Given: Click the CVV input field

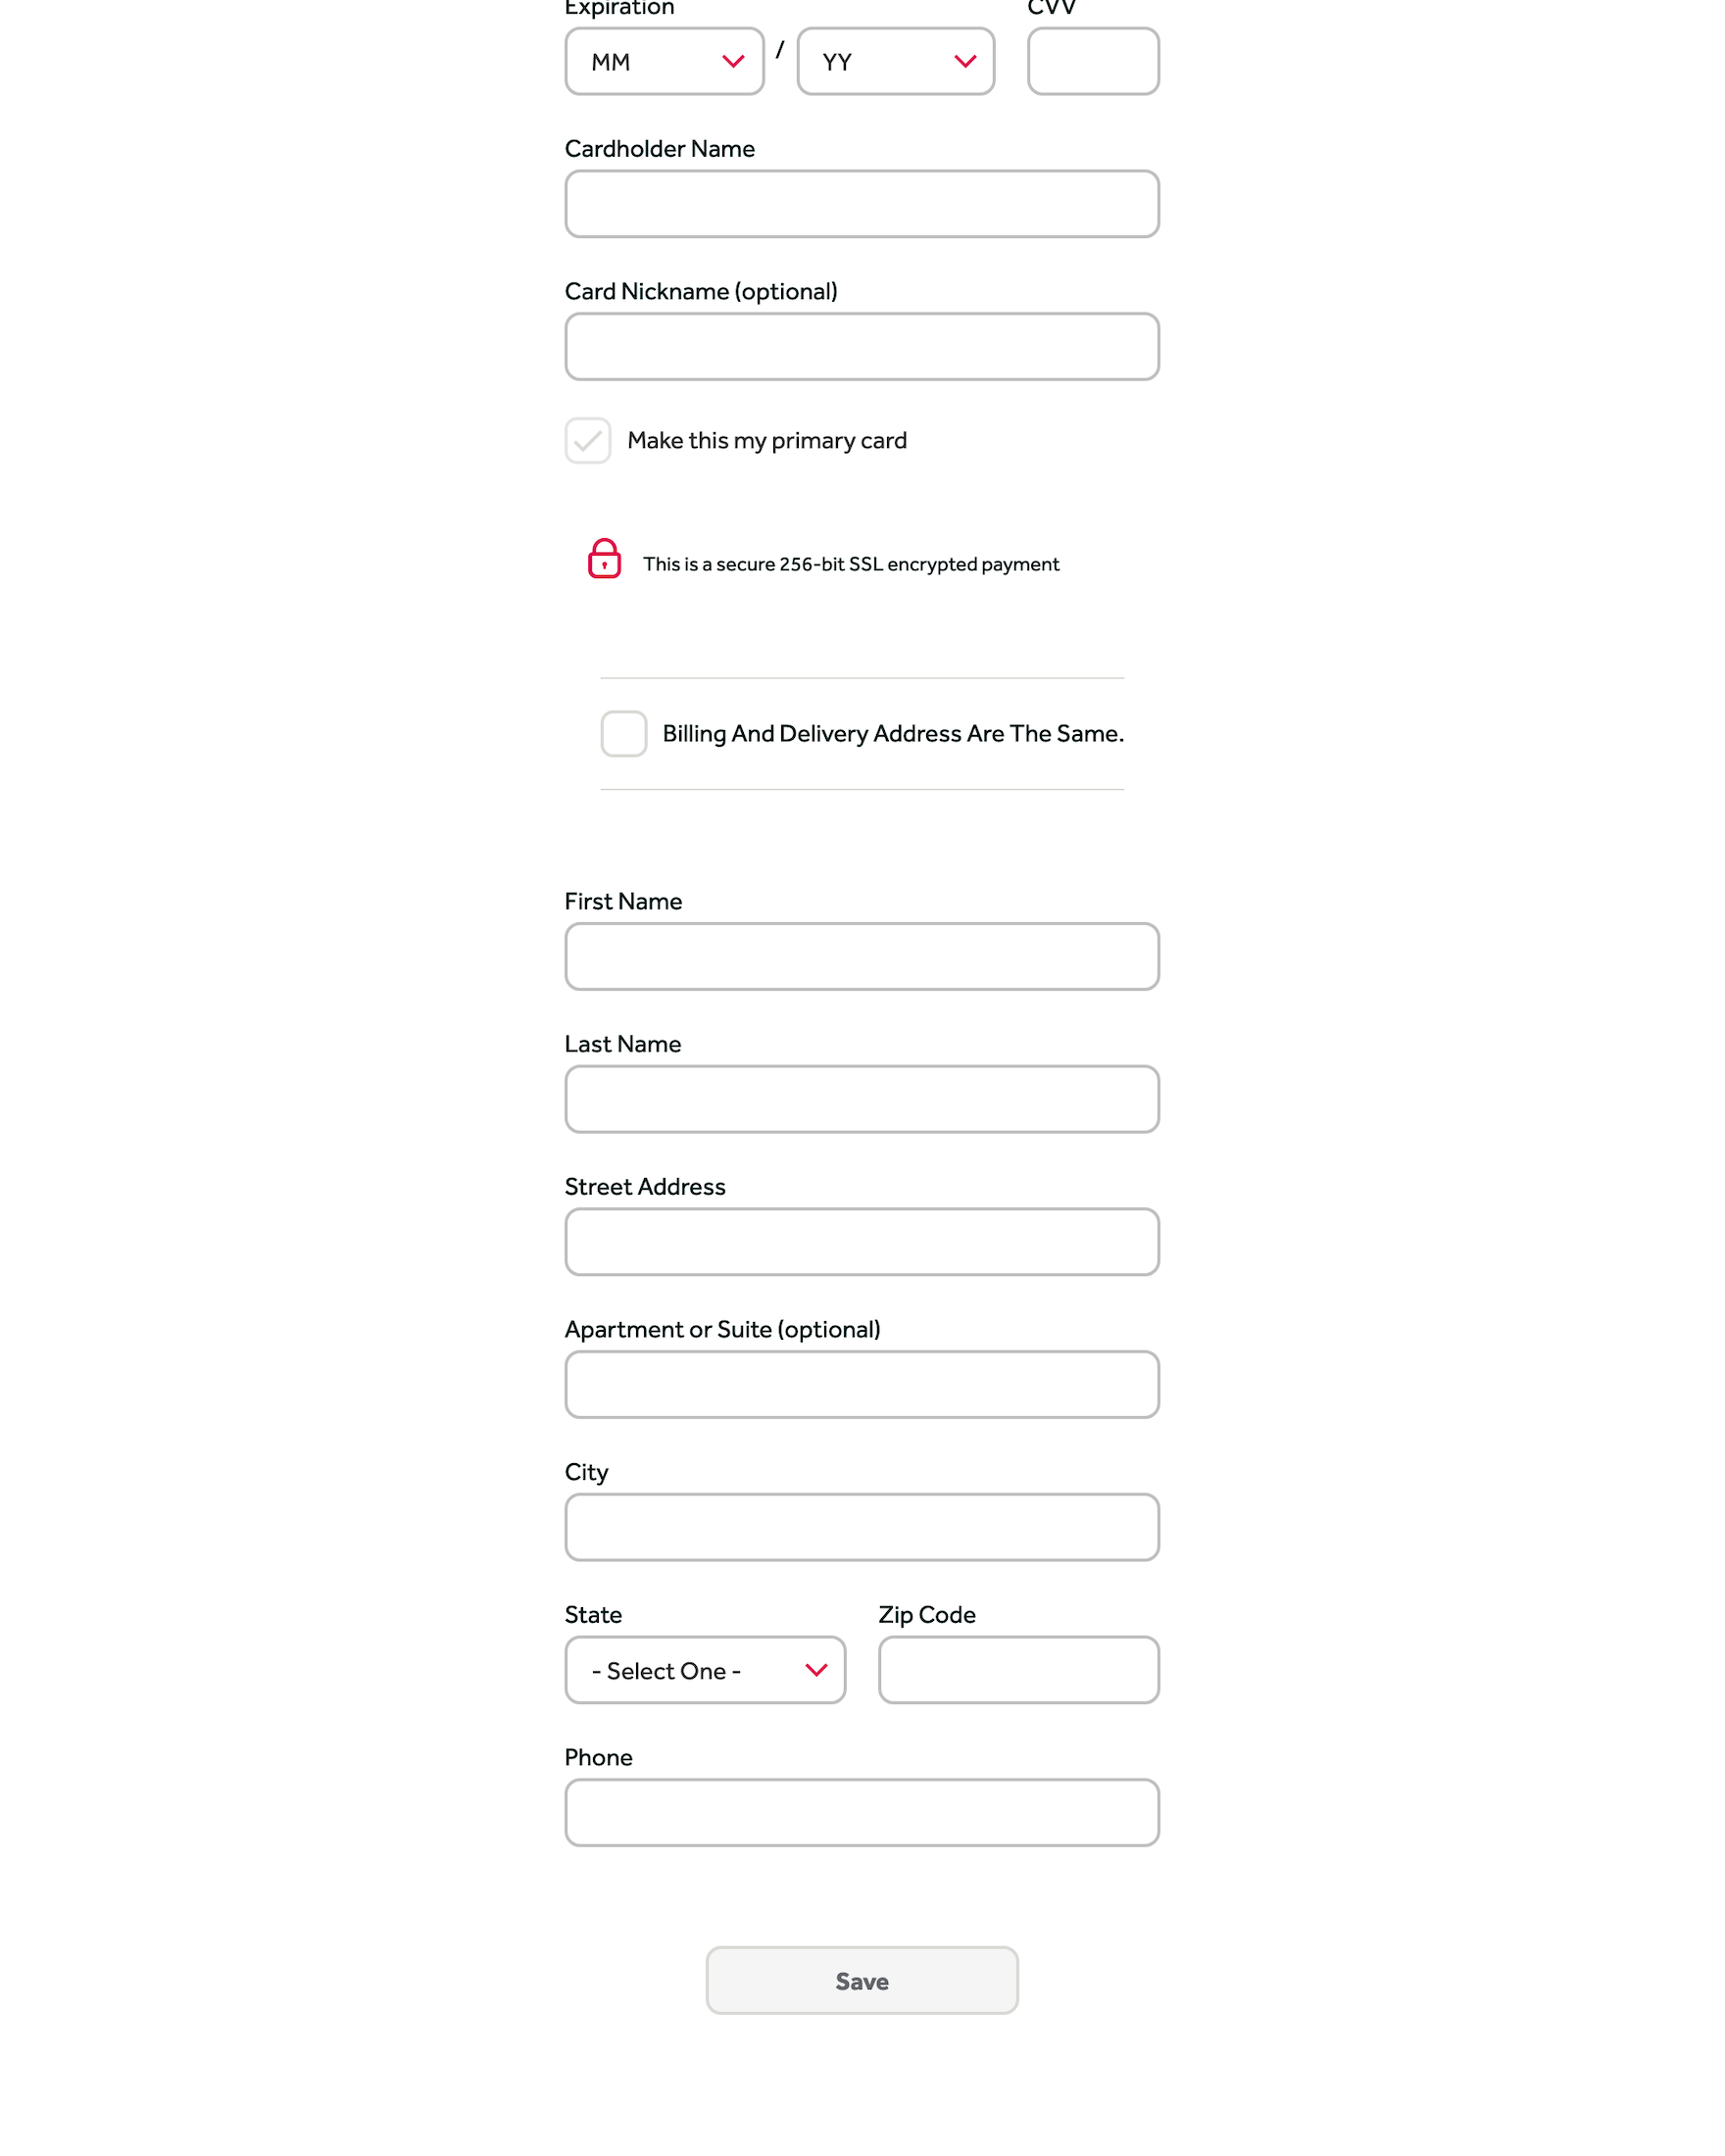Looking at the screenshot, I should pos(1093,62).
